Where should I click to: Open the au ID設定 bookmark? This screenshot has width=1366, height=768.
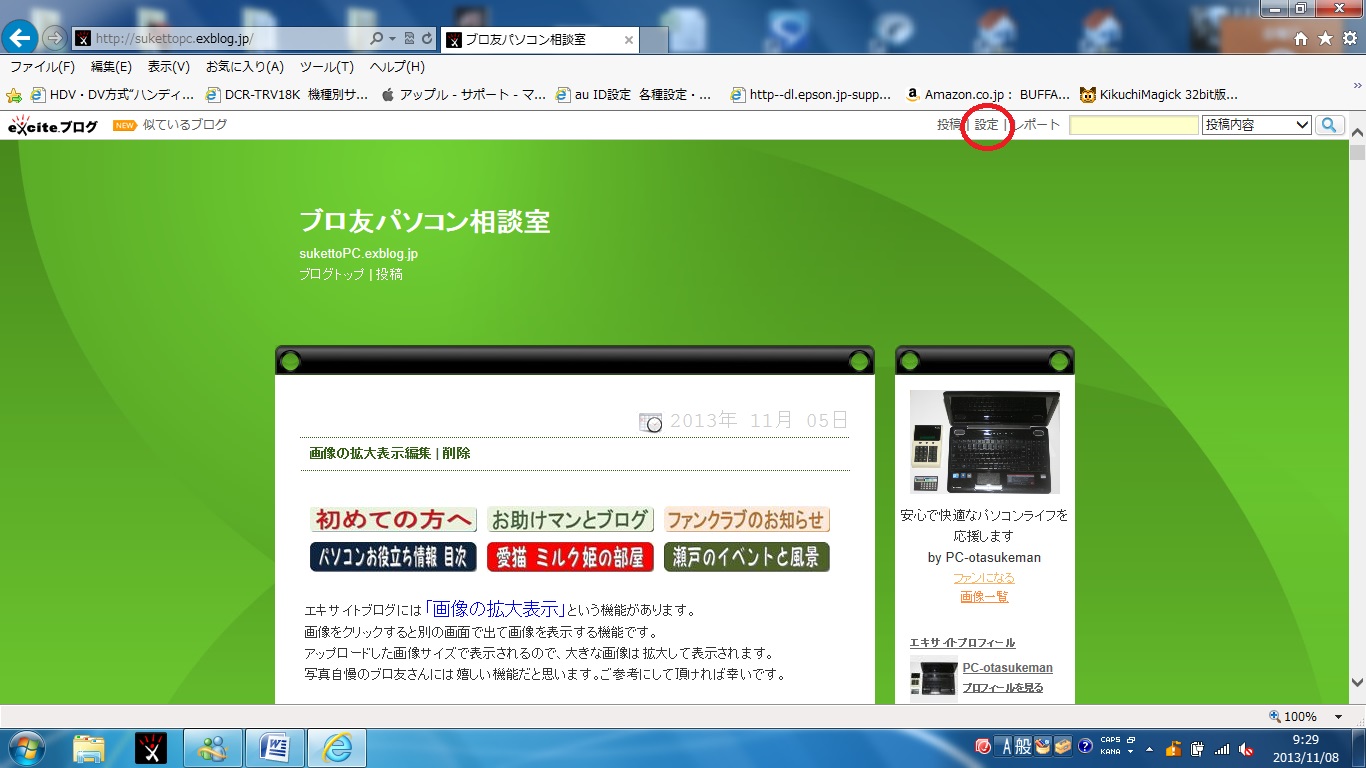pyautogui.click(x=634, y=95)
